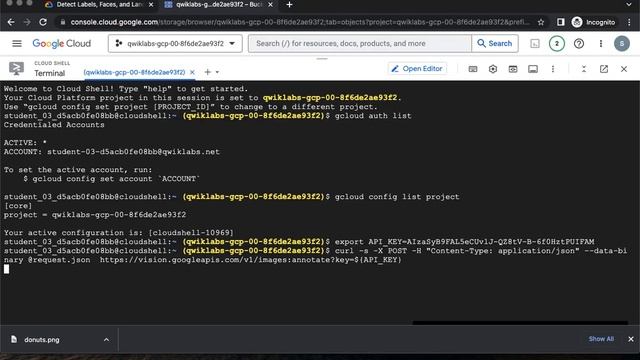Add a new terminal tab
Image resolution: width=640 pixels, height=360 pixels.
pos(207,72)
